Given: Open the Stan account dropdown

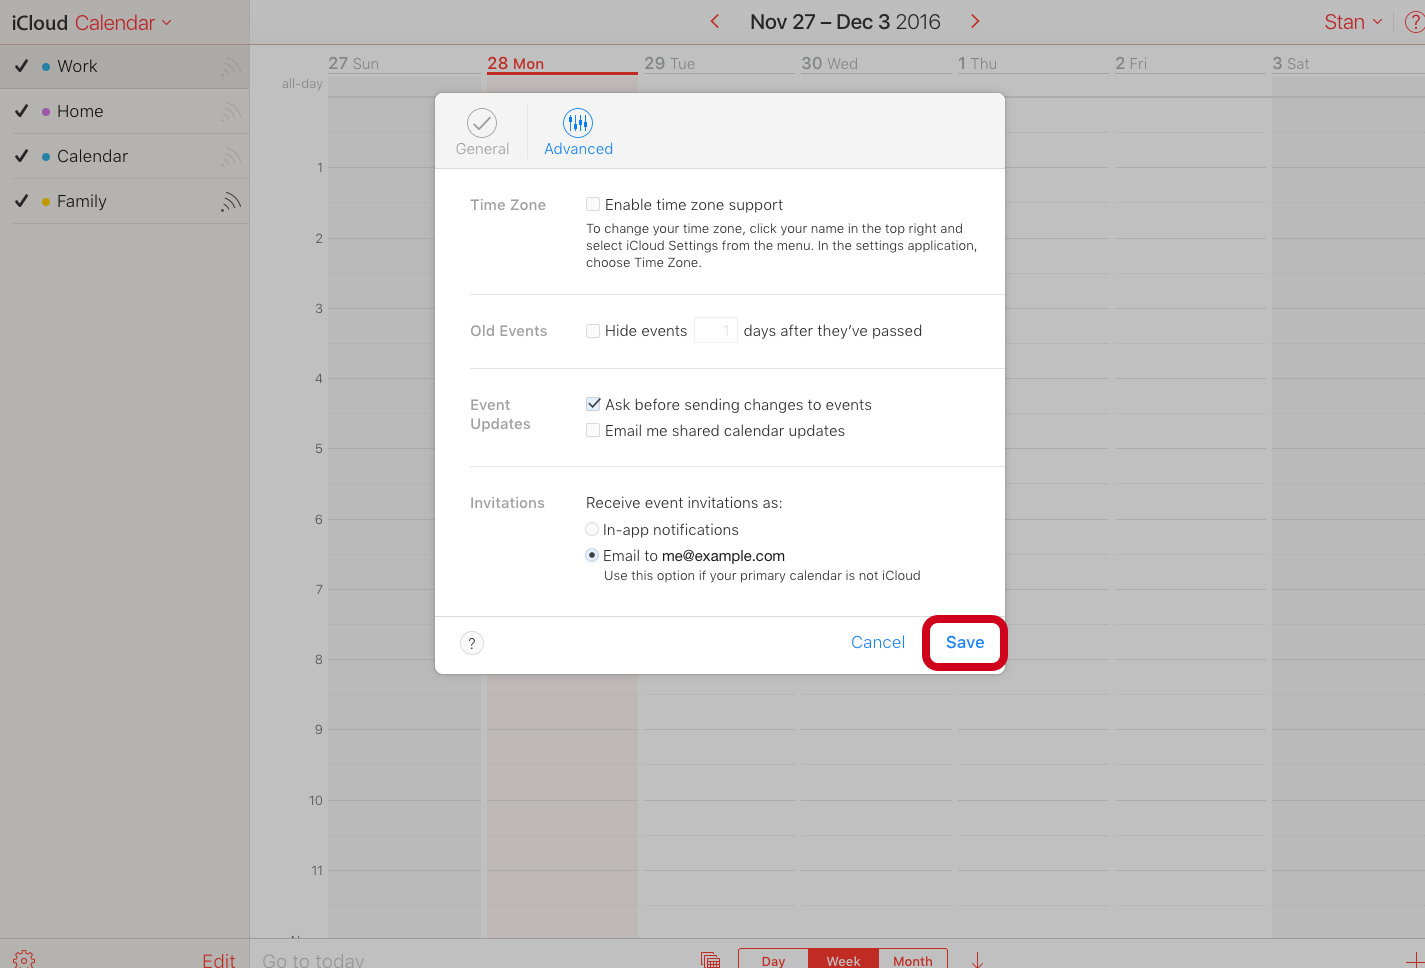Looking at the screenshot, I should (1352, 21).
